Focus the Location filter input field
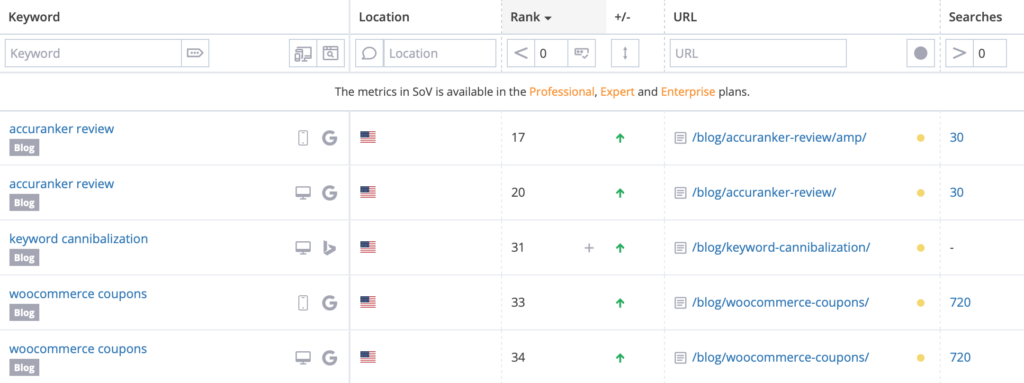The width and height of the screenshot is (1024, 383). point(440,54)
